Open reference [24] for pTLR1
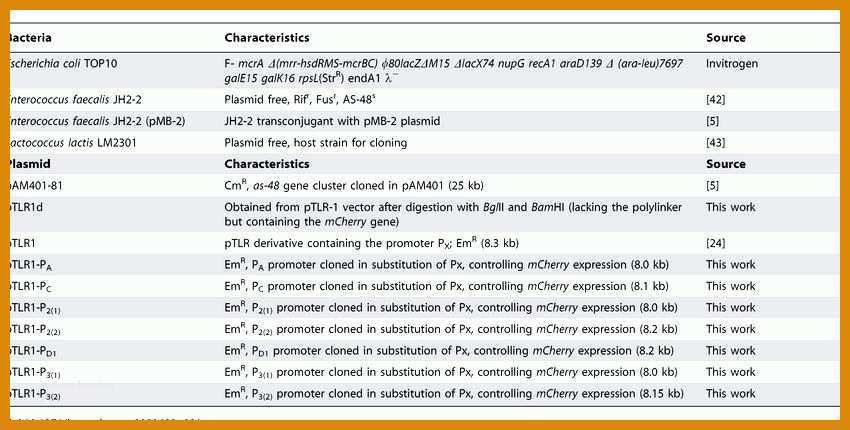850x430 pixels. pyautogui.click(x=715, y=243)
